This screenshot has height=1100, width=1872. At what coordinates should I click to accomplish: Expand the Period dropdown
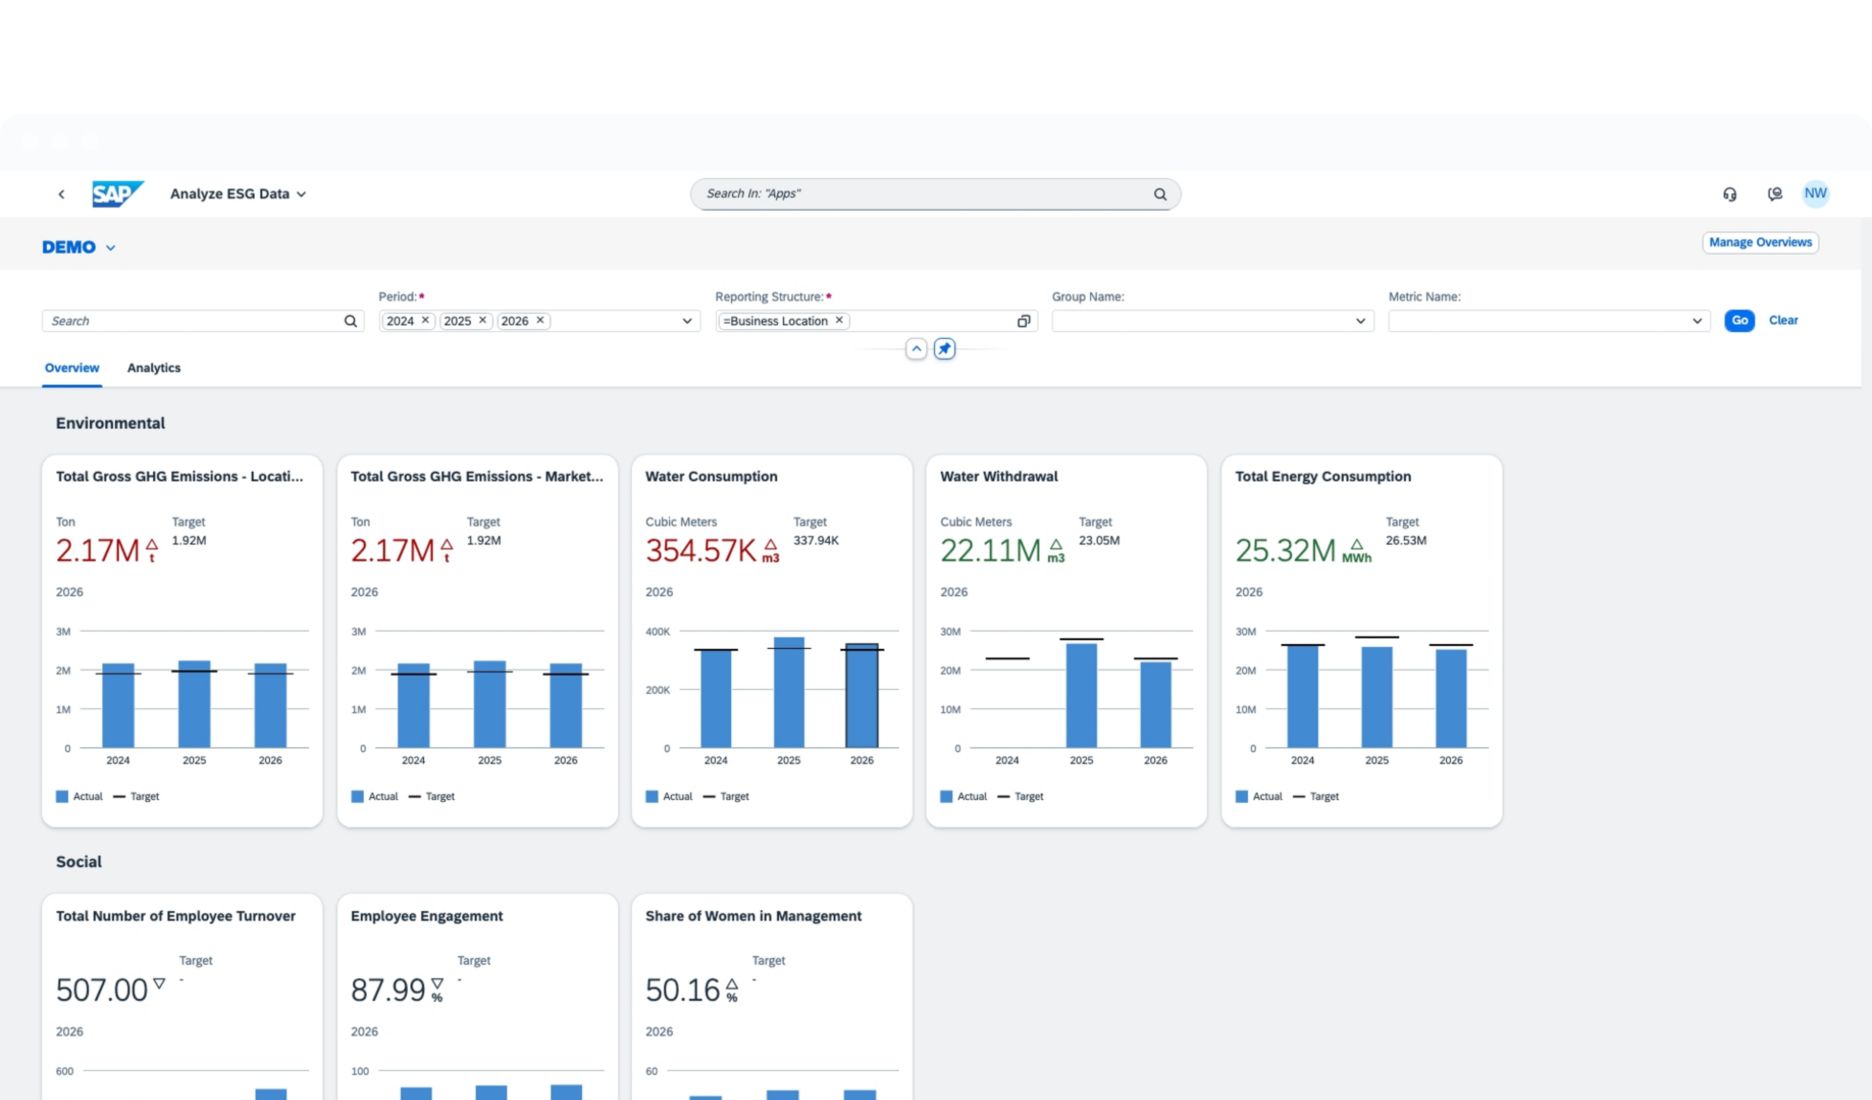tap(687, 321)
